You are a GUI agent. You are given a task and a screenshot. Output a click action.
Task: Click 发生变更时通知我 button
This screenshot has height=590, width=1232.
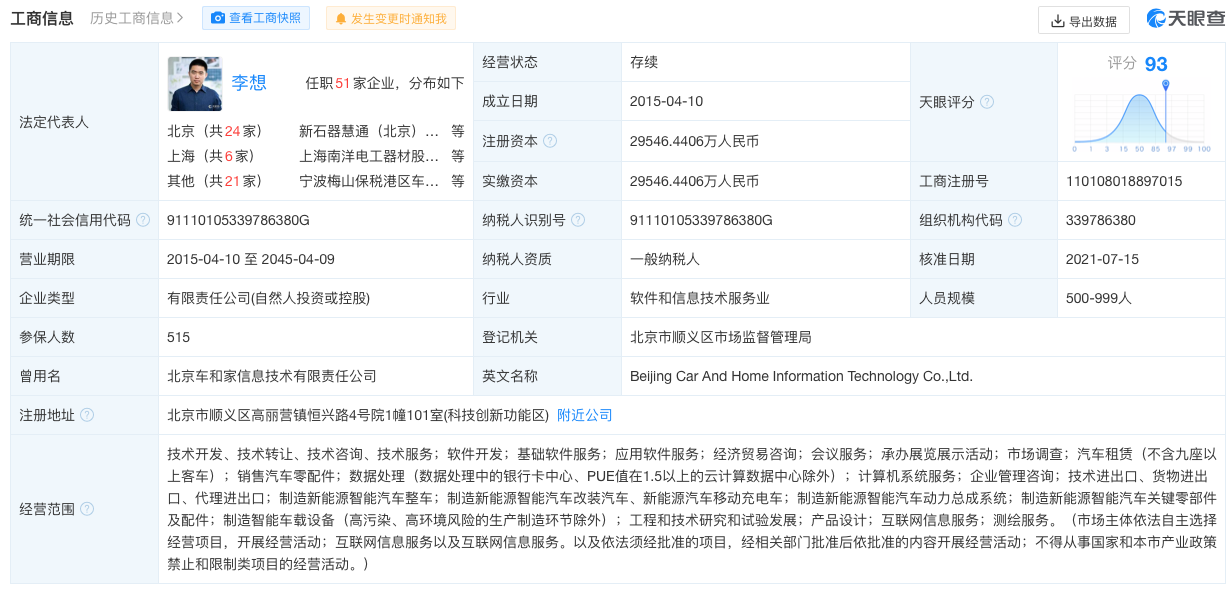coord(391,18)
